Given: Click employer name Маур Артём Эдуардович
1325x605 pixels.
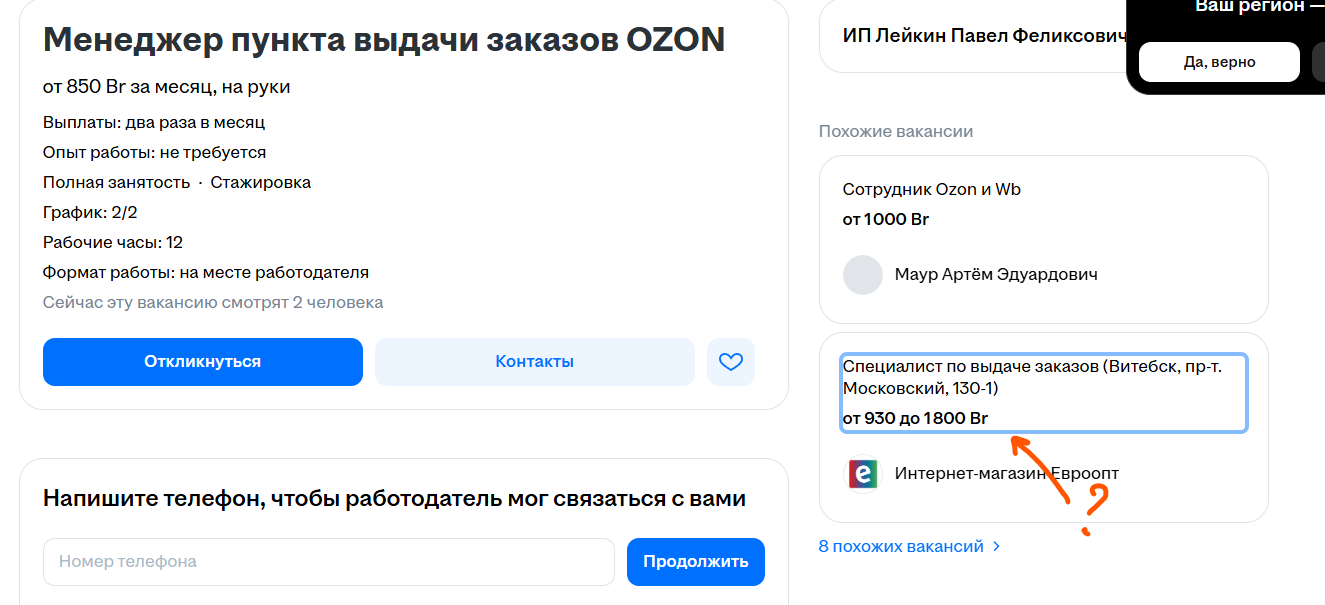Looking at the screenshot, I should (x=996, y=274).
